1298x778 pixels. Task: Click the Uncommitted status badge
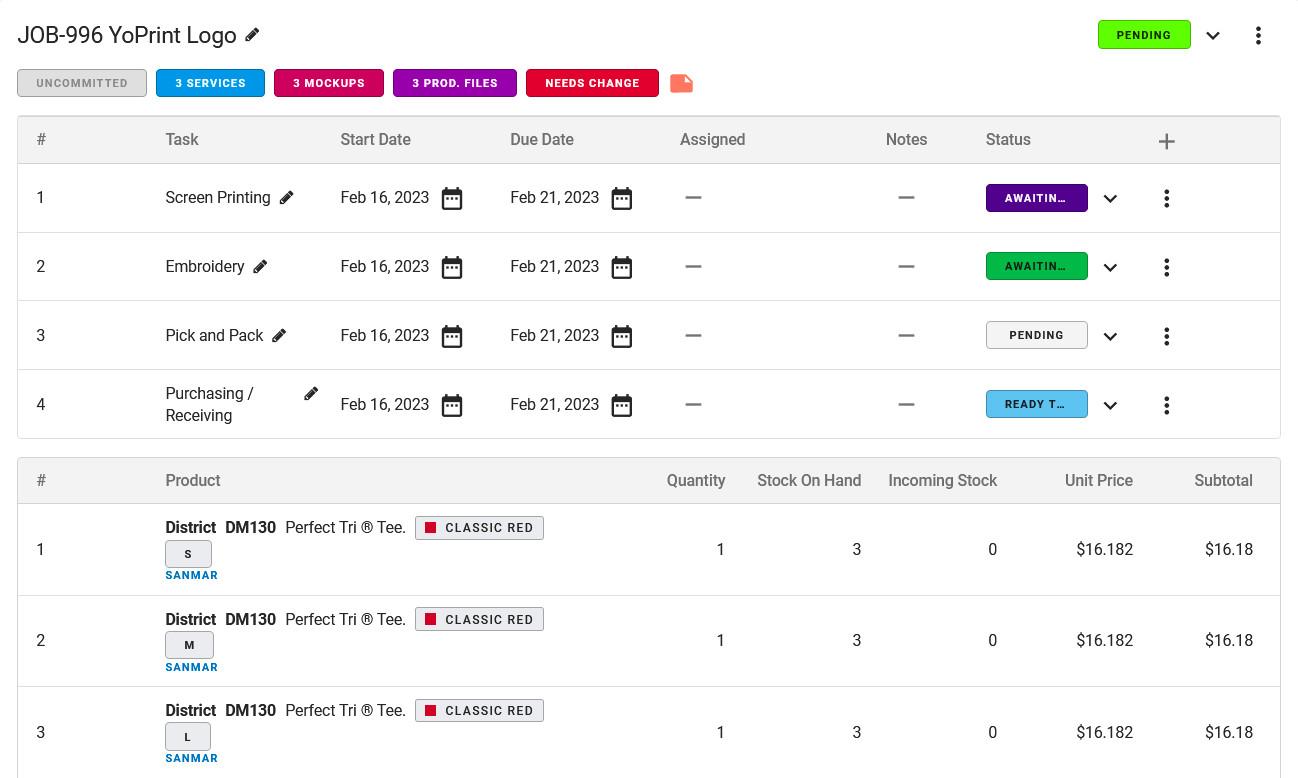pos(82,83)
